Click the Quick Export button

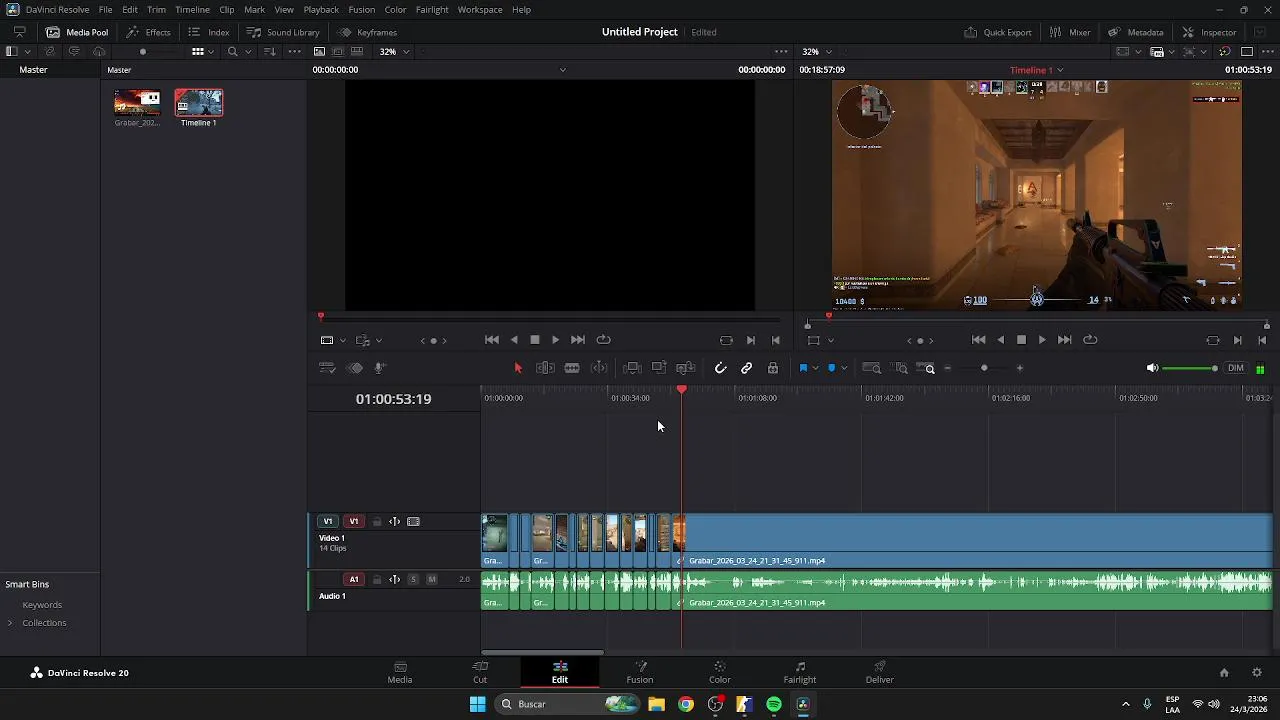pos(997,32)
